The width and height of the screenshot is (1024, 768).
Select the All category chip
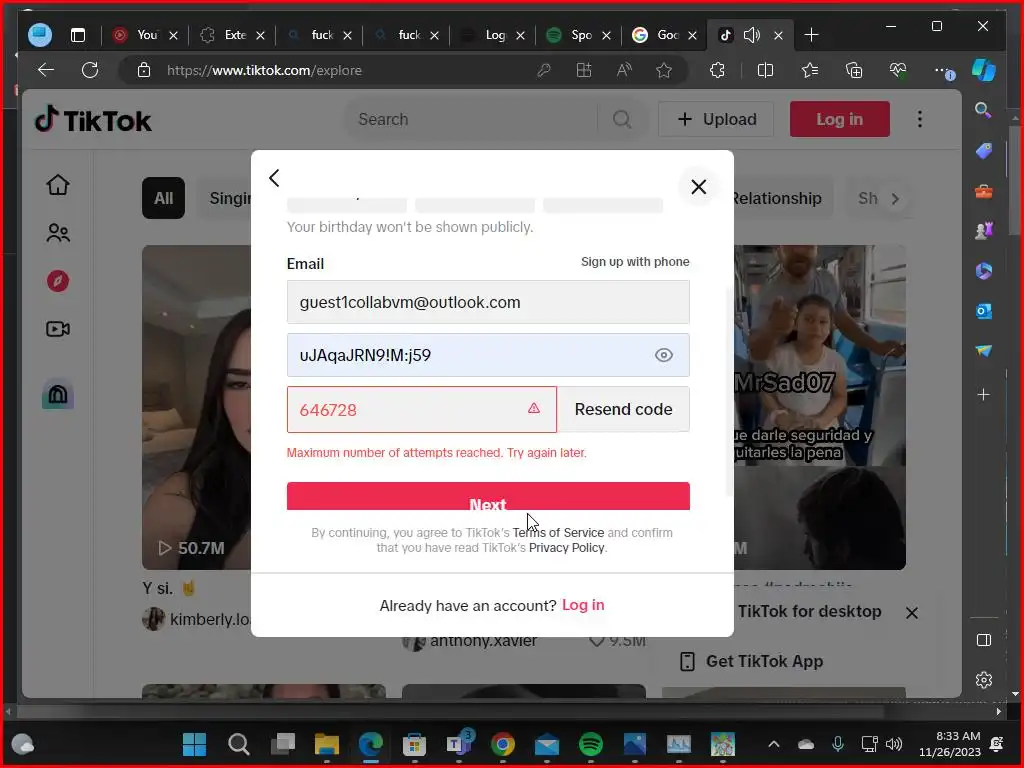click(x=163, y=198)
